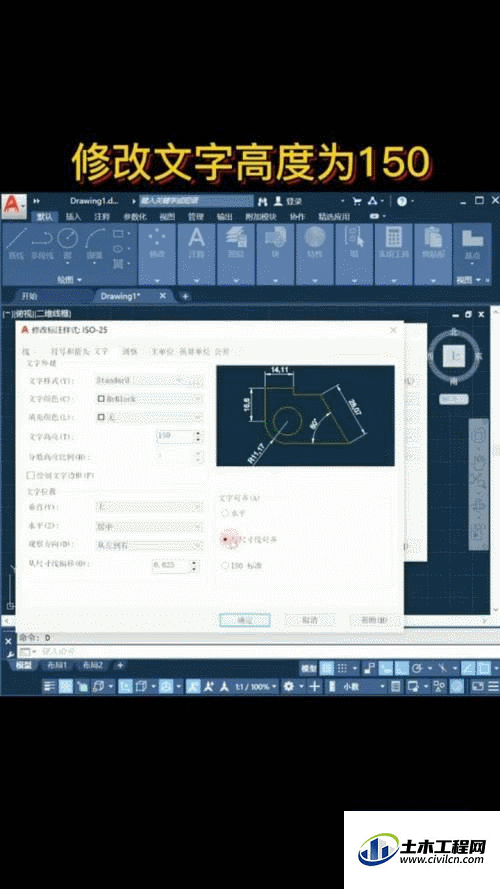Switch to the Fit (调整) dialog tab
The image size is (500, 889).
(130, 352)
